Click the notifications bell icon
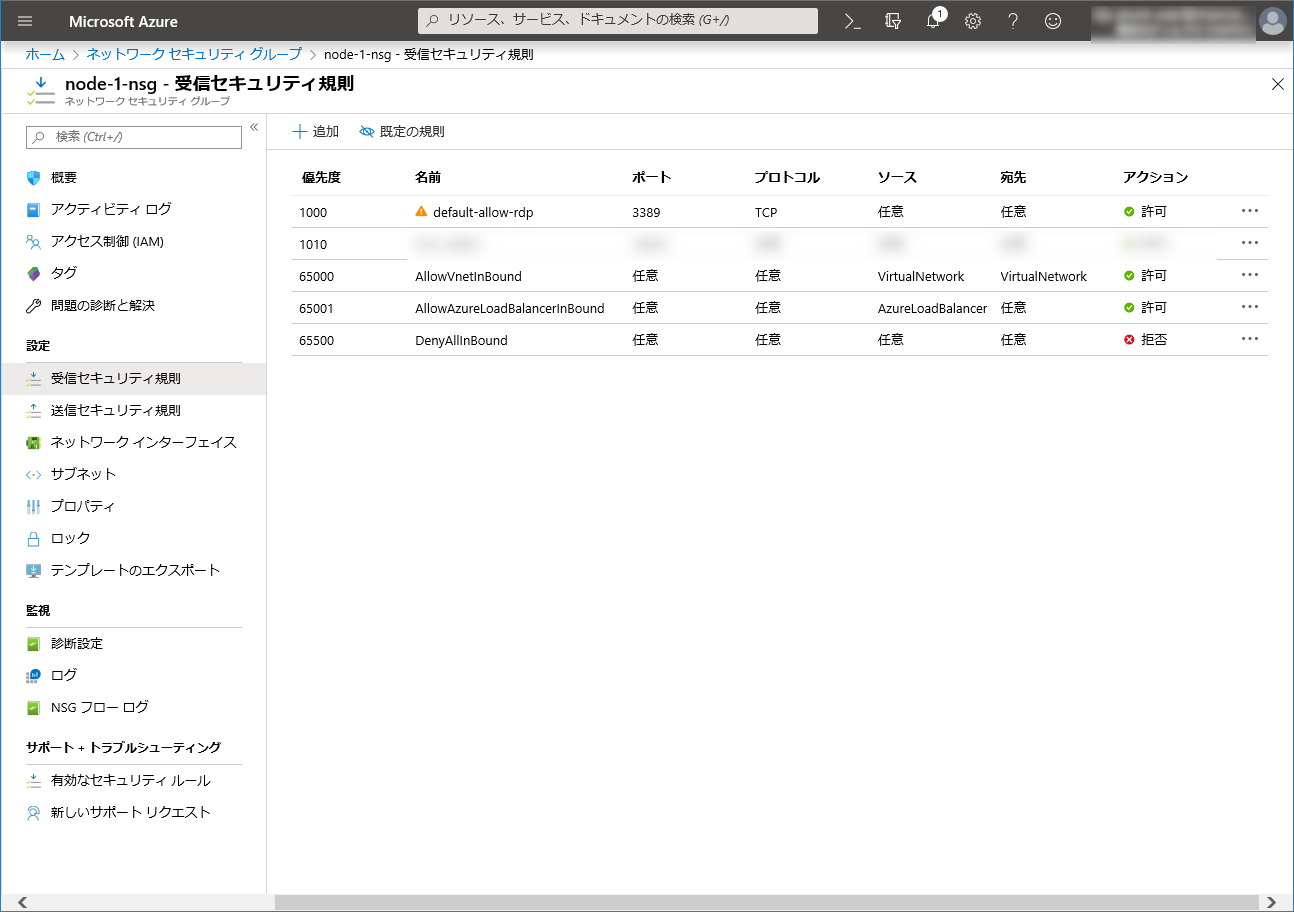 pos(933,21)
